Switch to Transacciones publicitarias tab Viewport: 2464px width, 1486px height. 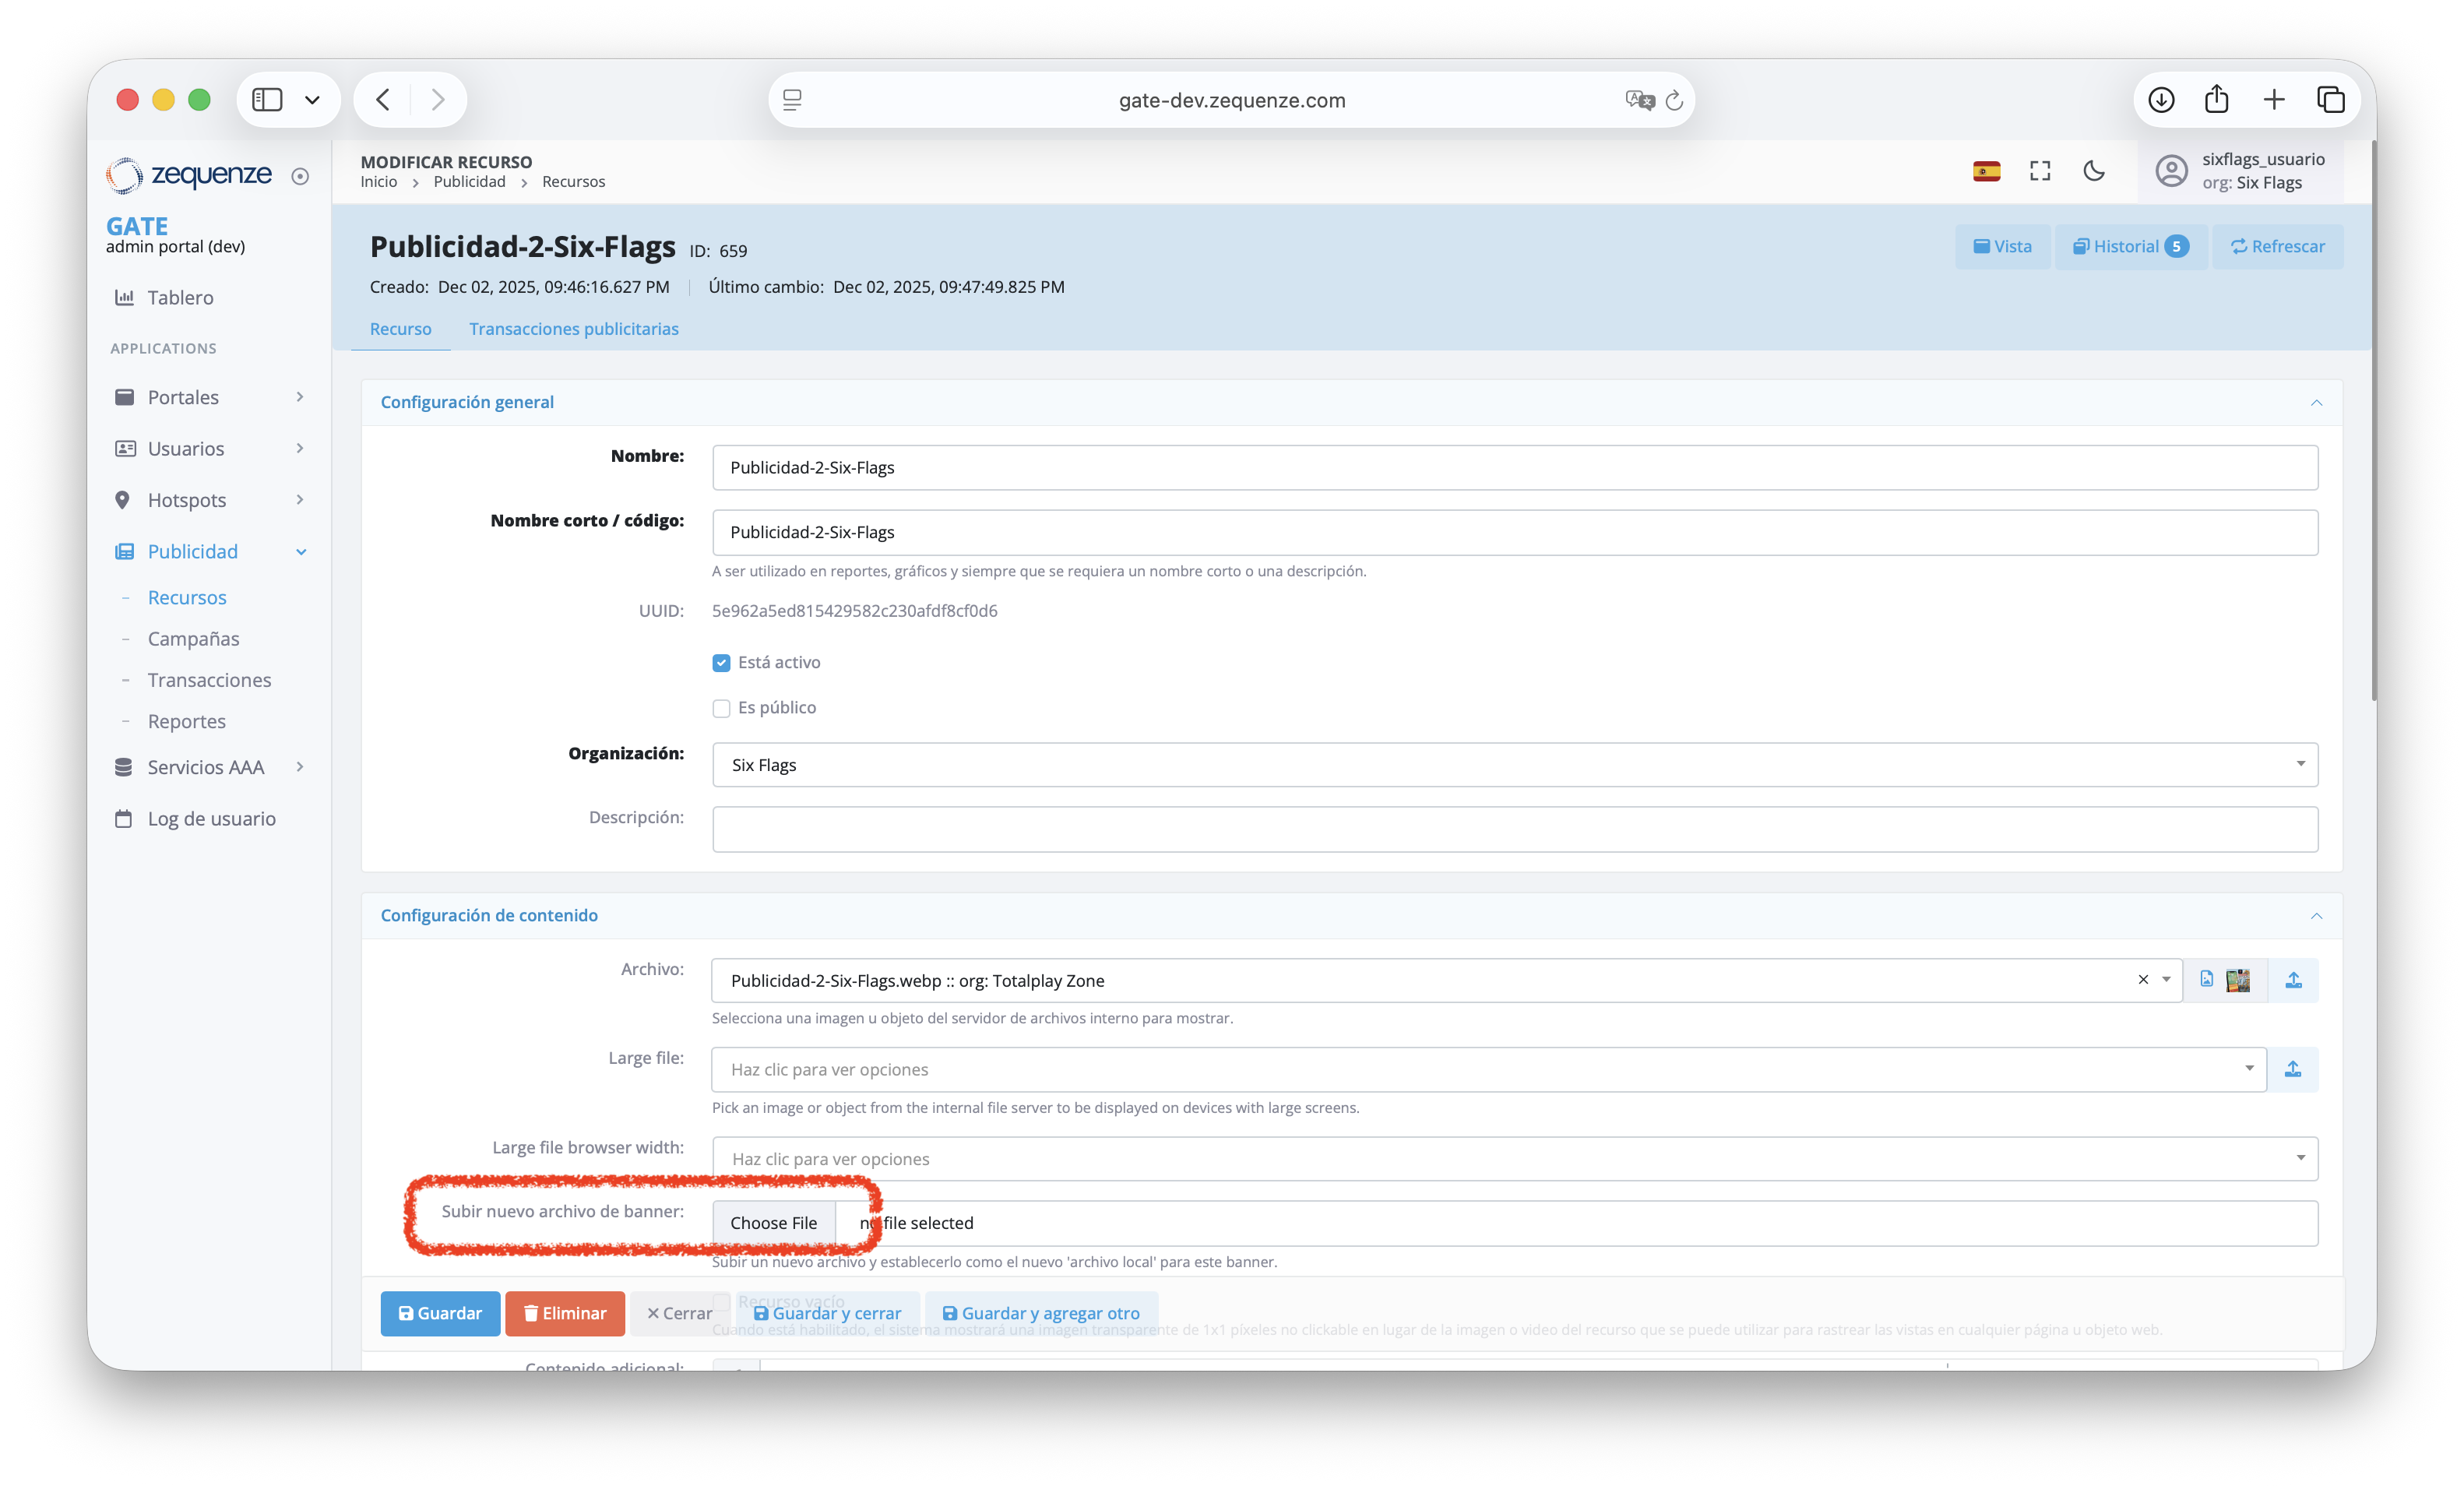click(573, 329)
